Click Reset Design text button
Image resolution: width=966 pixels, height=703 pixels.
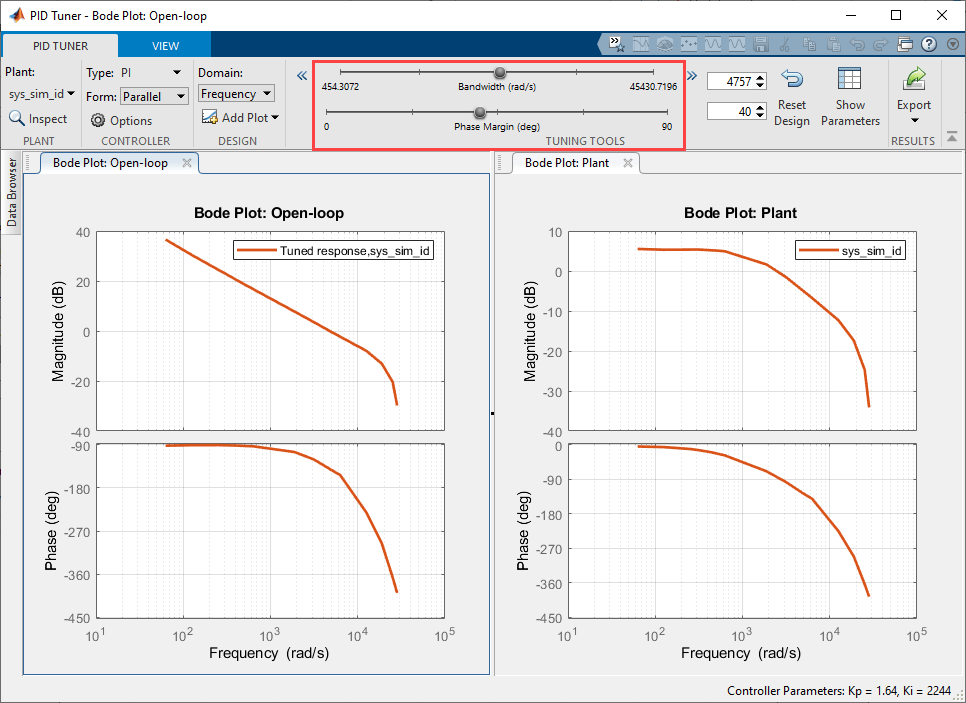tap(792, 113)
